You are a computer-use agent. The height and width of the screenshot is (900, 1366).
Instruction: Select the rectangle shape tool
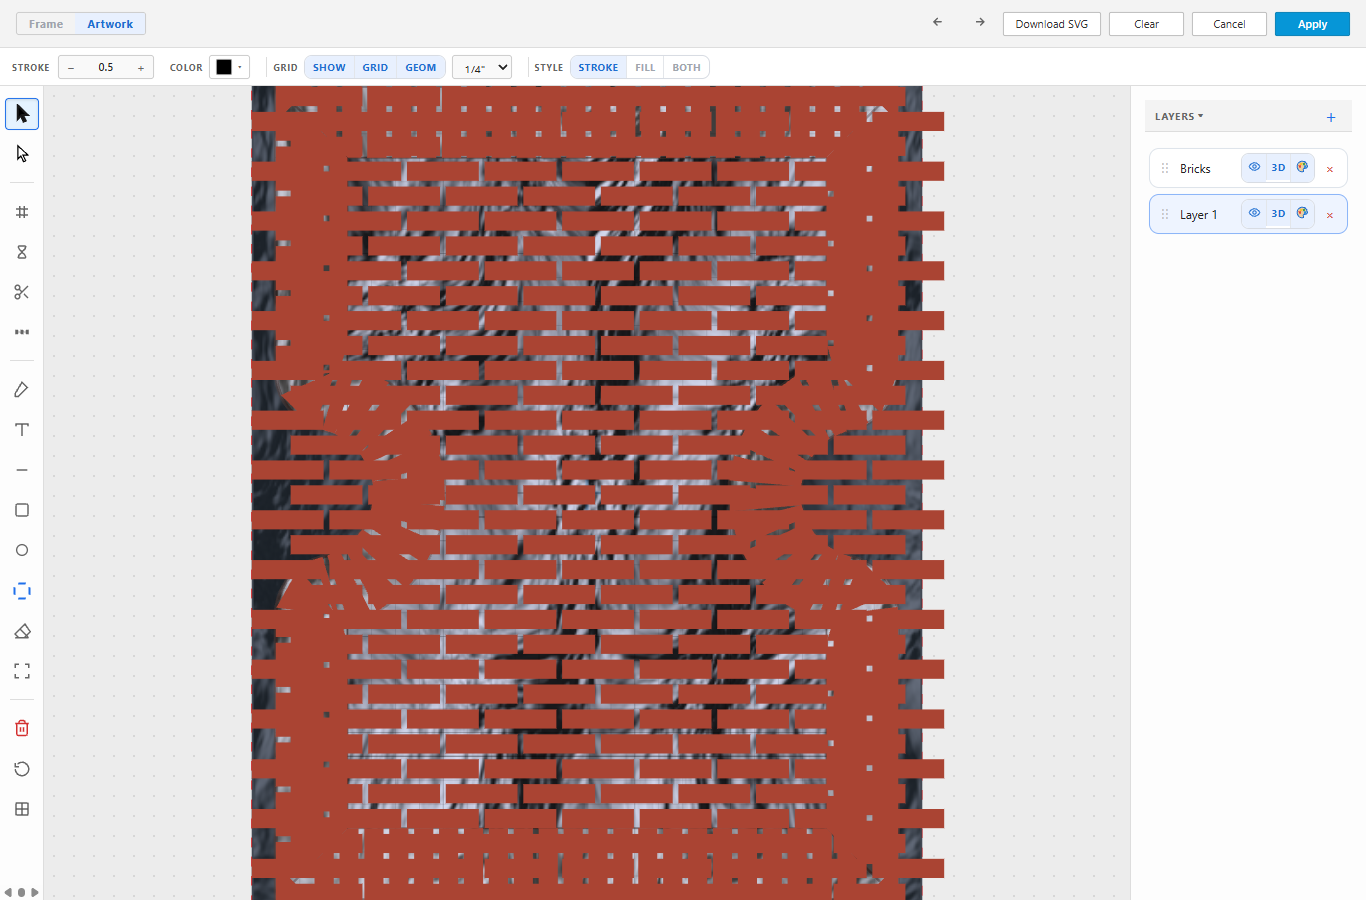coord(22,510)
